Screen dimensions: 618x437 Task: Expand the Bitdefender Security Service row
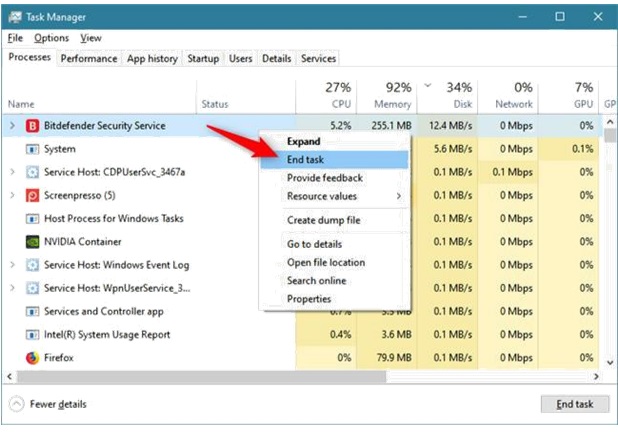tap(12, 126)
